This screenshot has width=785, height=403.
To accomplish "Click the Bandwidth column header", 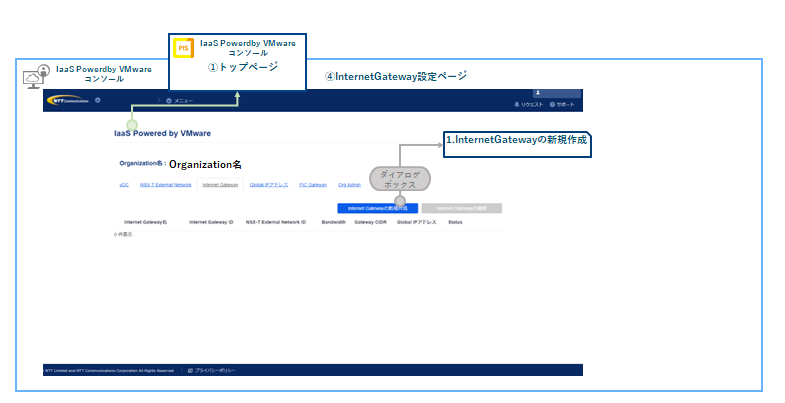I will (333, 222).
